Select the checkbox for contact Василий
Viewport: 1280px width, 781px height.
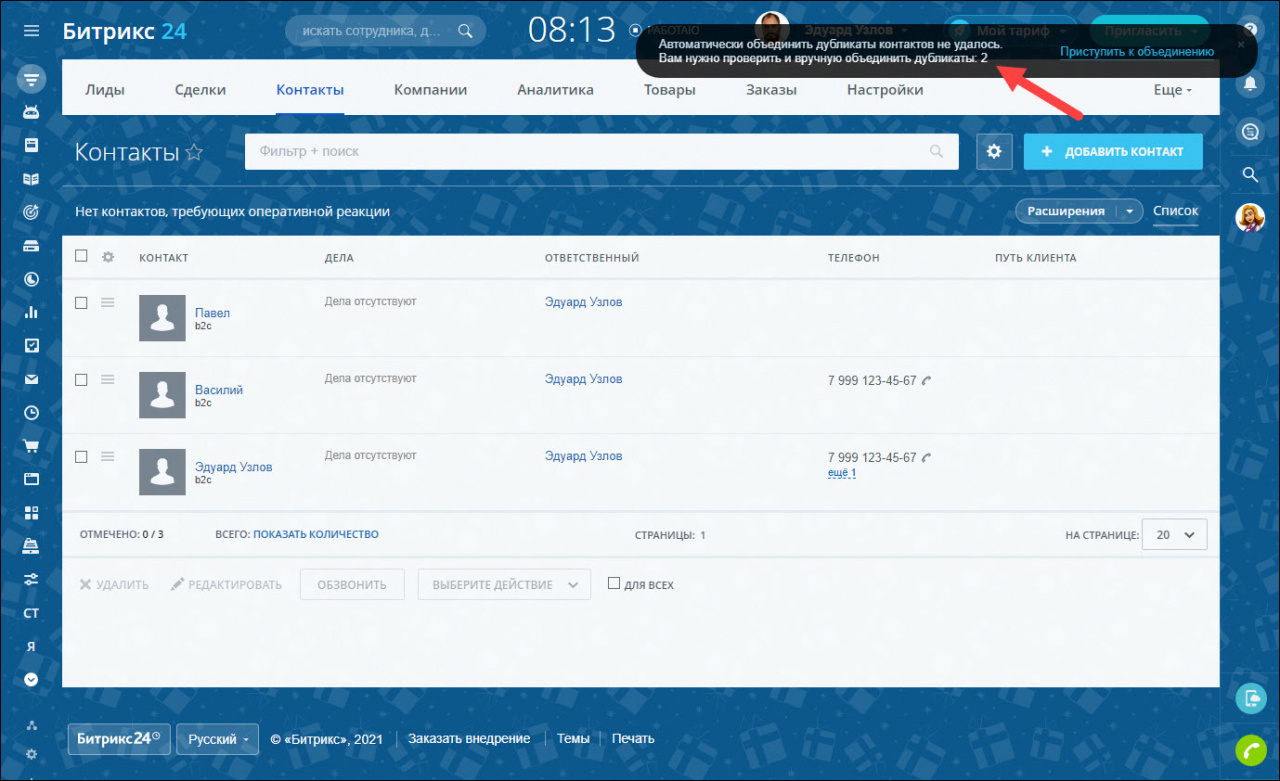click(x=82, y=380)
